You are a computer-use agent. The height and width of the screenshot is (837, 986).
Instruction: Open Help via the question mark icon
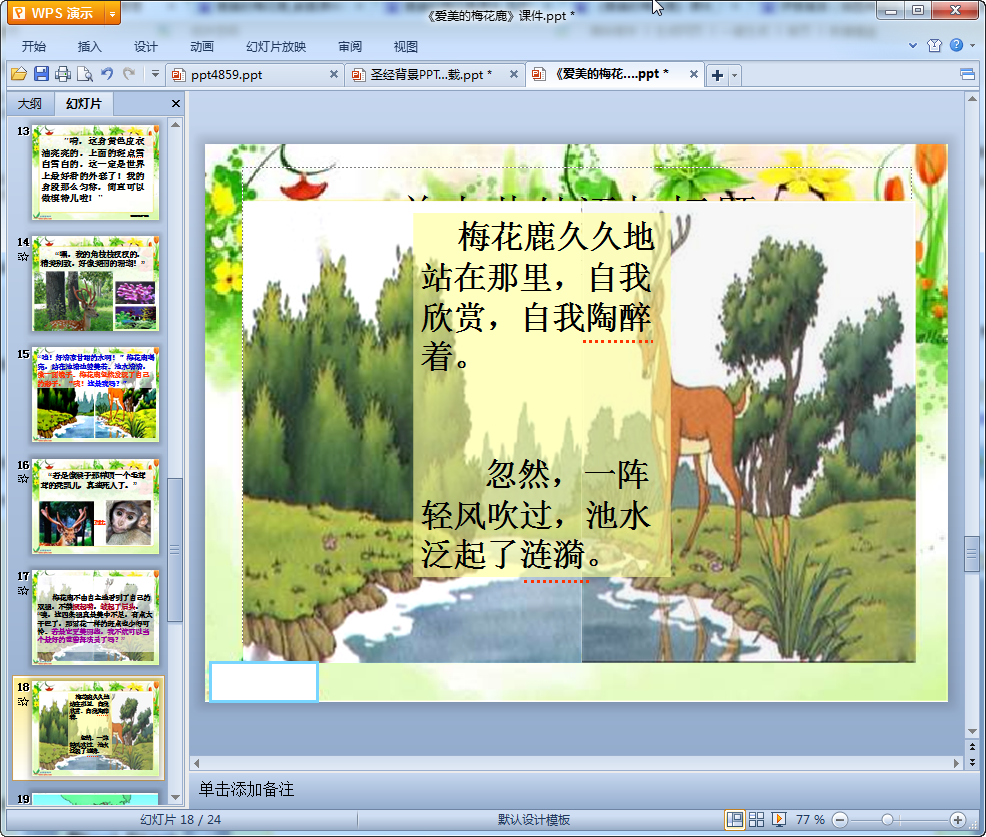pyautogui.click(x=956, y=45)
